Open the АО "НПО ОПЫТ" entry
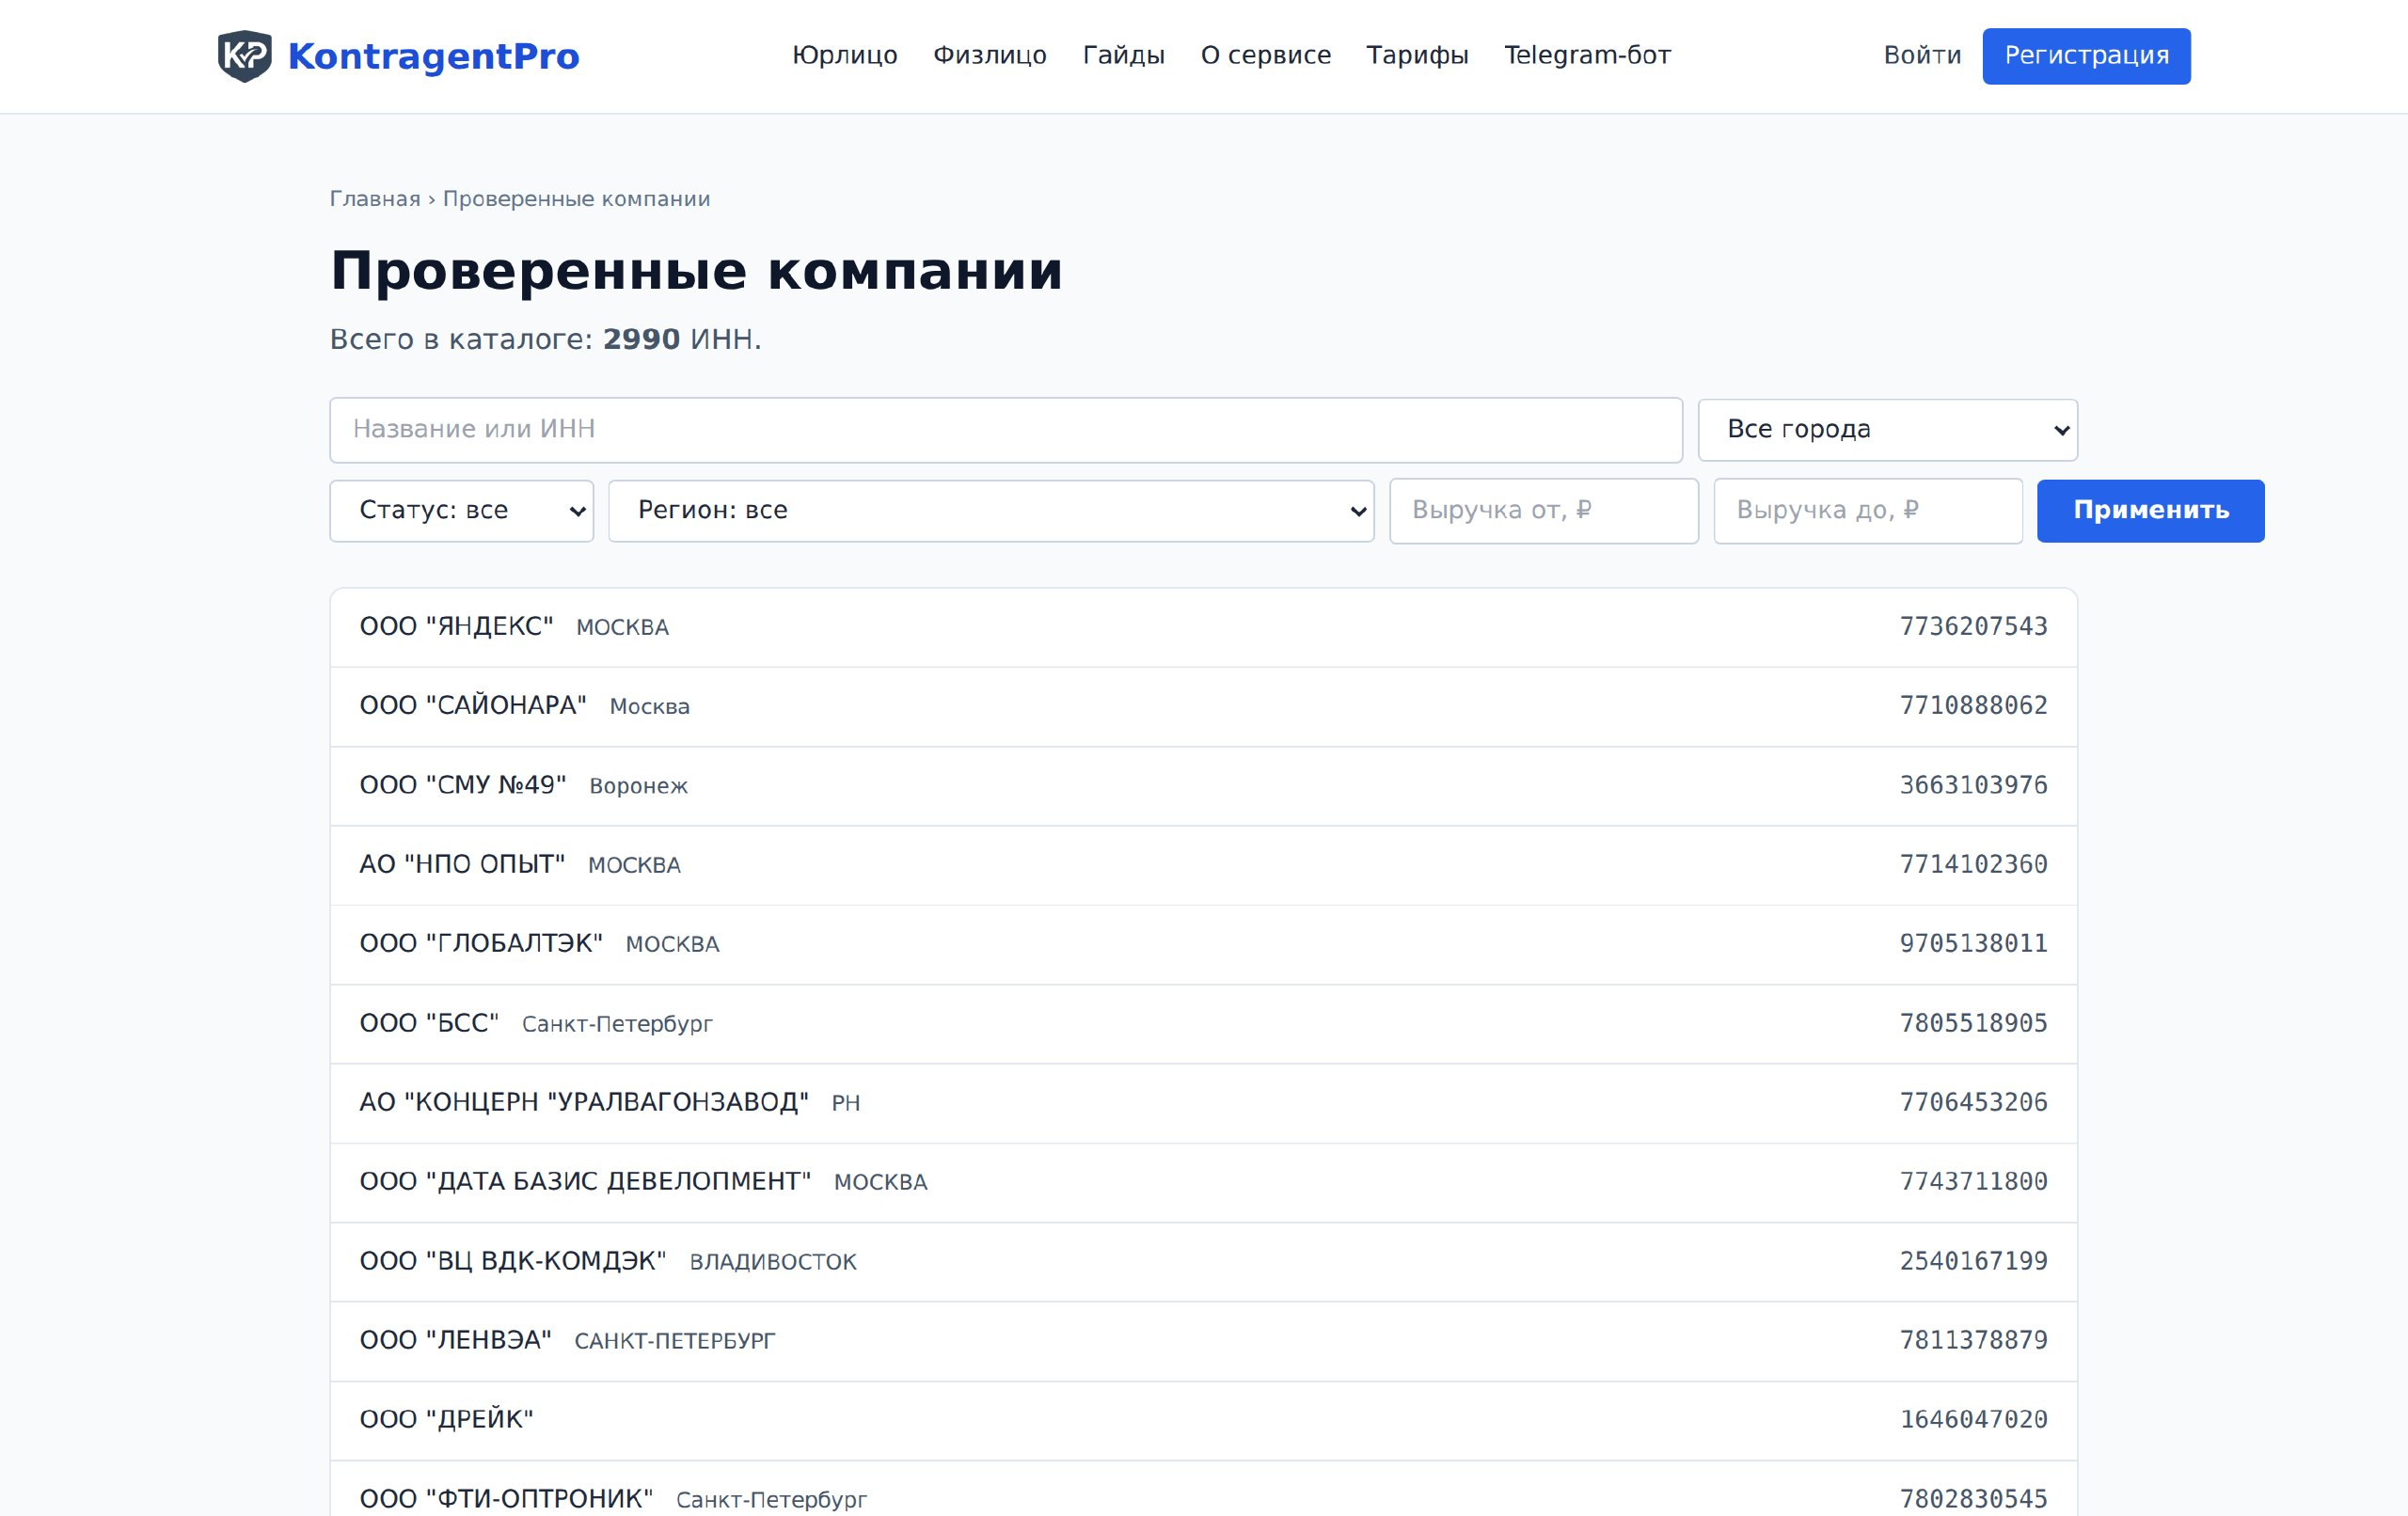This screenshot has height=1516, width=2408. (1203, 865)
